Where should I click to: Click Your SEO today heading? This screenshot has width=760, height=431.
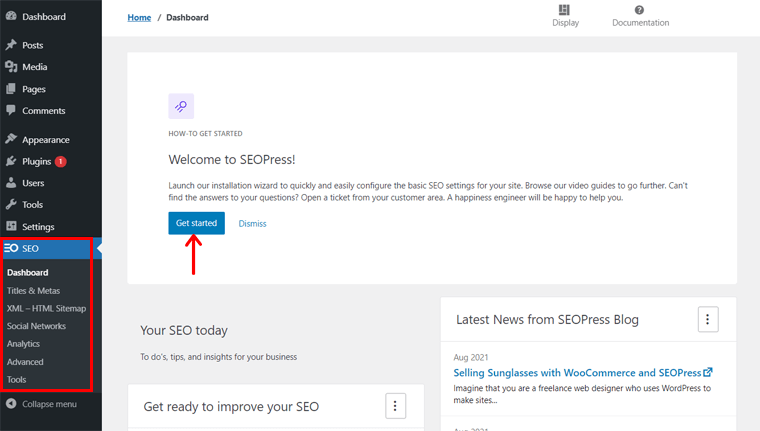(184, 330)
